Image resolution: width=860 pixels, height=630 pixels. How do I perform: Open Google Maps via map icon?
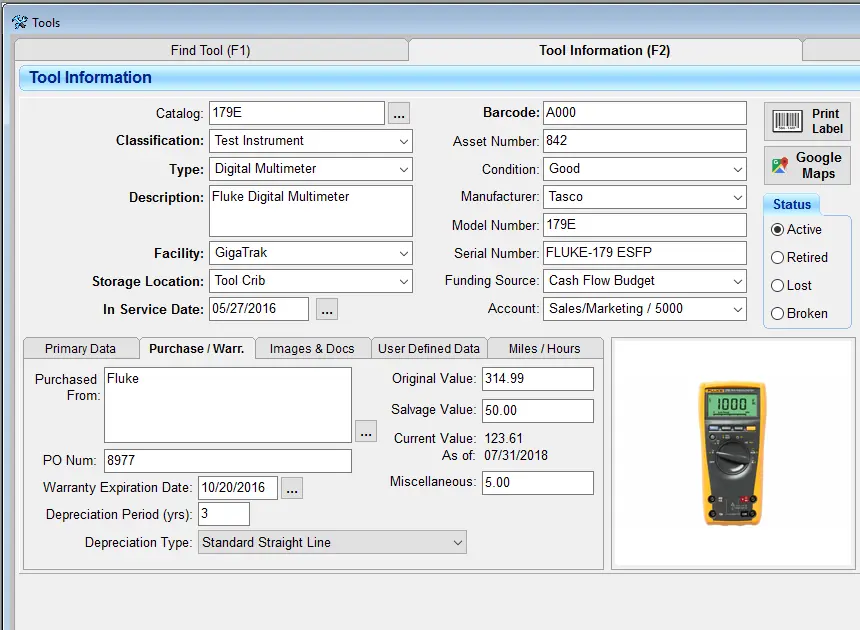[779, 166]
